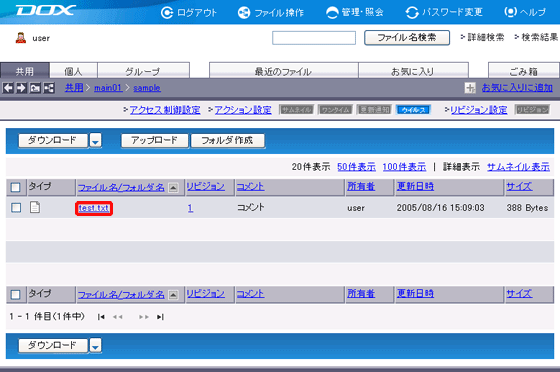Open アクセス制御設定 link
560x372 pixels.
tap(165, 110)
